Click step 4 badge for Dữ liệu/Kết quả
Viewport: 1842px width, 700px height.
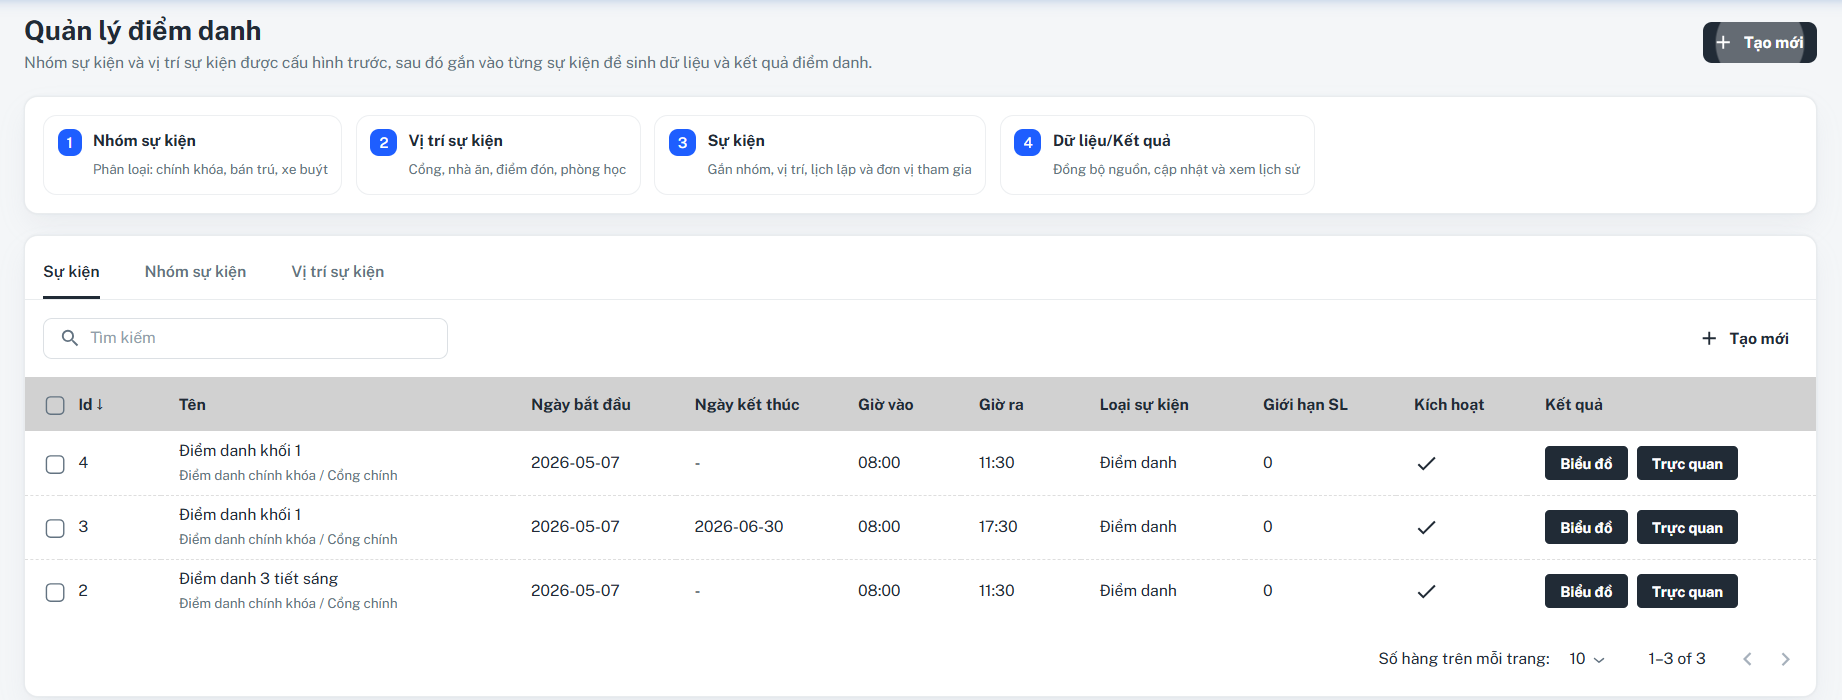(1028, 142)
